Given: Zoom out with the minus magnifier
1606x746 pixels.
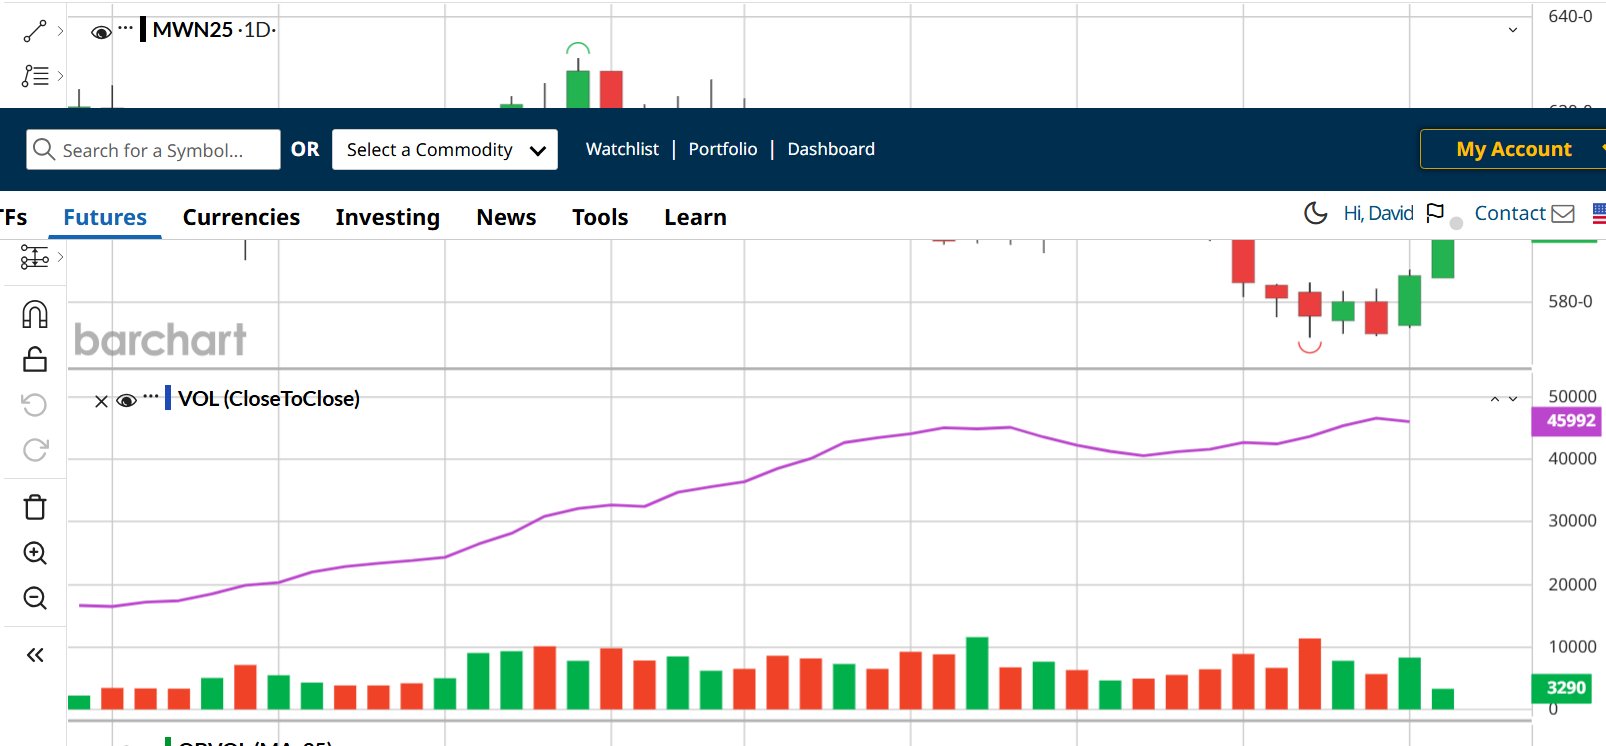Looking at the screenshot, I should pyautogui.click(x=35, y=598).
